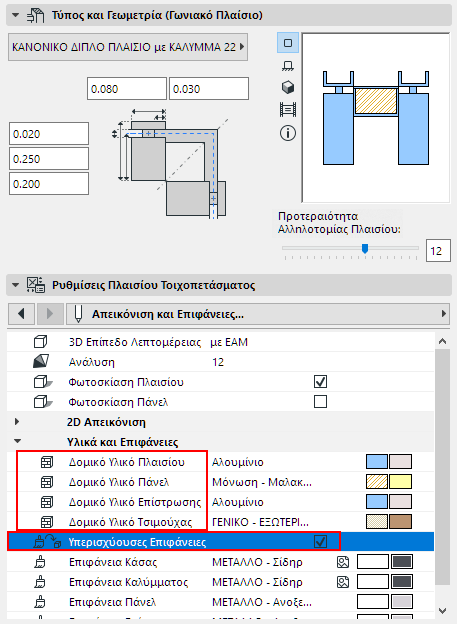Click the Φωτοσκίαση Πάνελ row icon
Image resolution: width=457 pixels, height=624 pixels.
click(x=43, y=402)
